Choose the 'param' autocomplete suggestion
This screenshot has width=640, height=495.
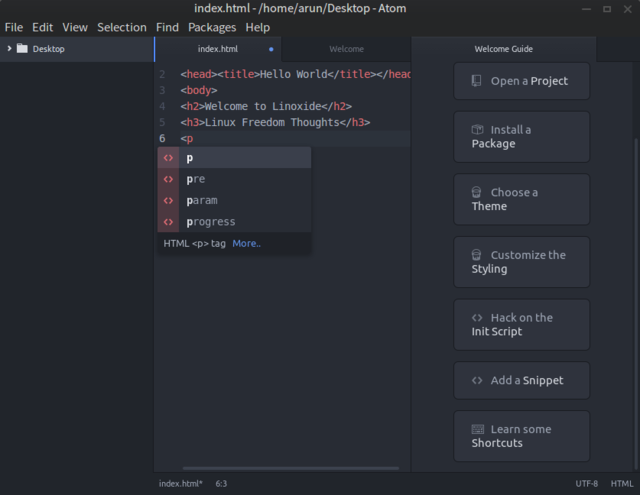coord(234,200)
